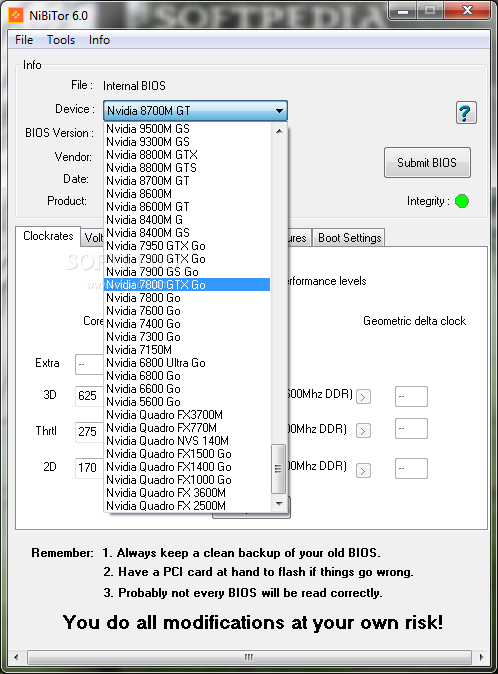The height and width of the screenshot is (674, 498).
Task: Click the bottom horizontal scrollbar thumb
Action: pos(249,657)
